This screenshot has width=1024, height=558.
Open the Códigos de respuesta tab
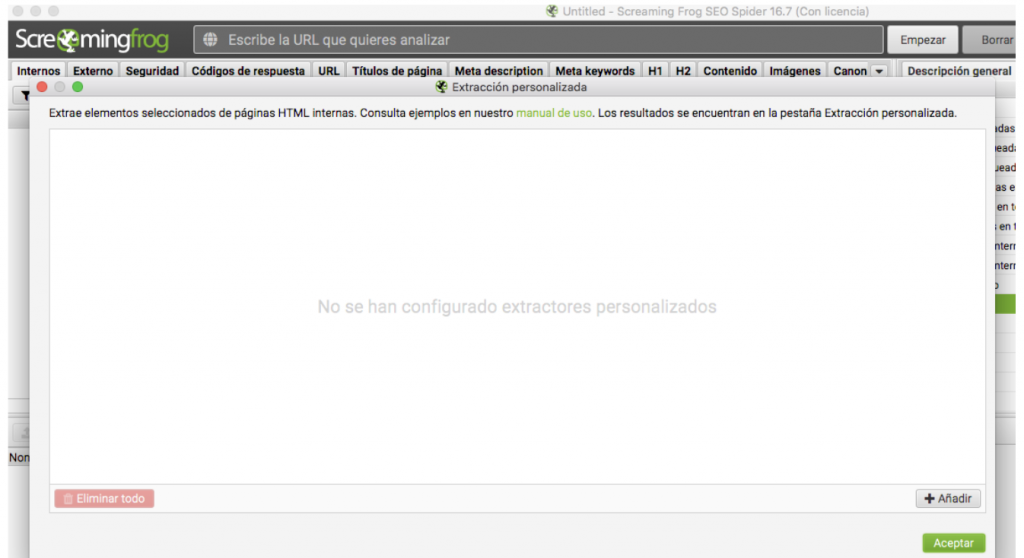pyautogui.click(x=248, y=71)
